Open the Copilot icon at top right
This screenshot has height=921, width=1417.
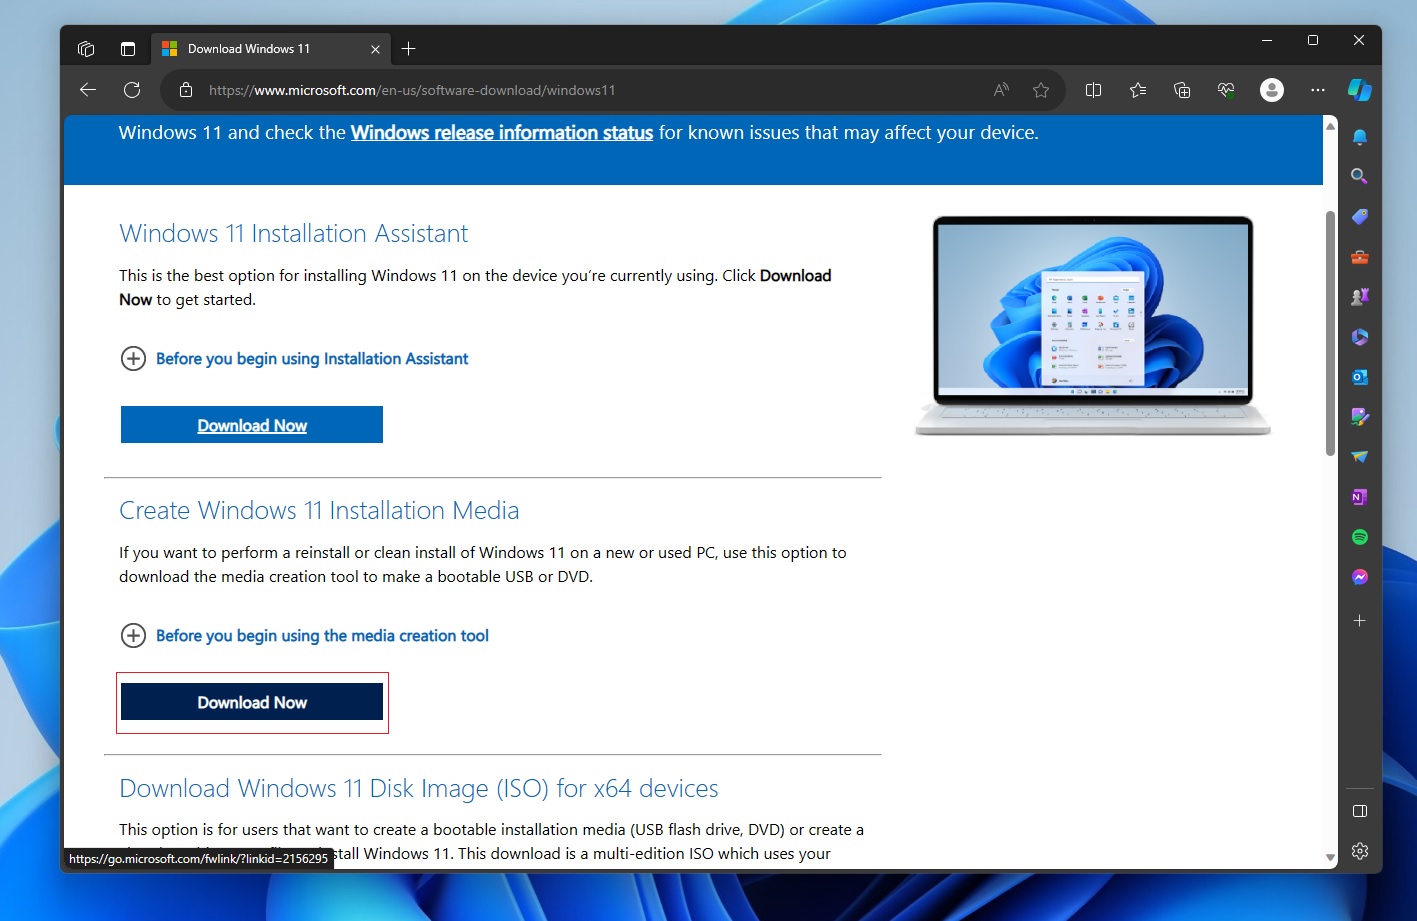pyautogui.click(x=1359, y=90)
